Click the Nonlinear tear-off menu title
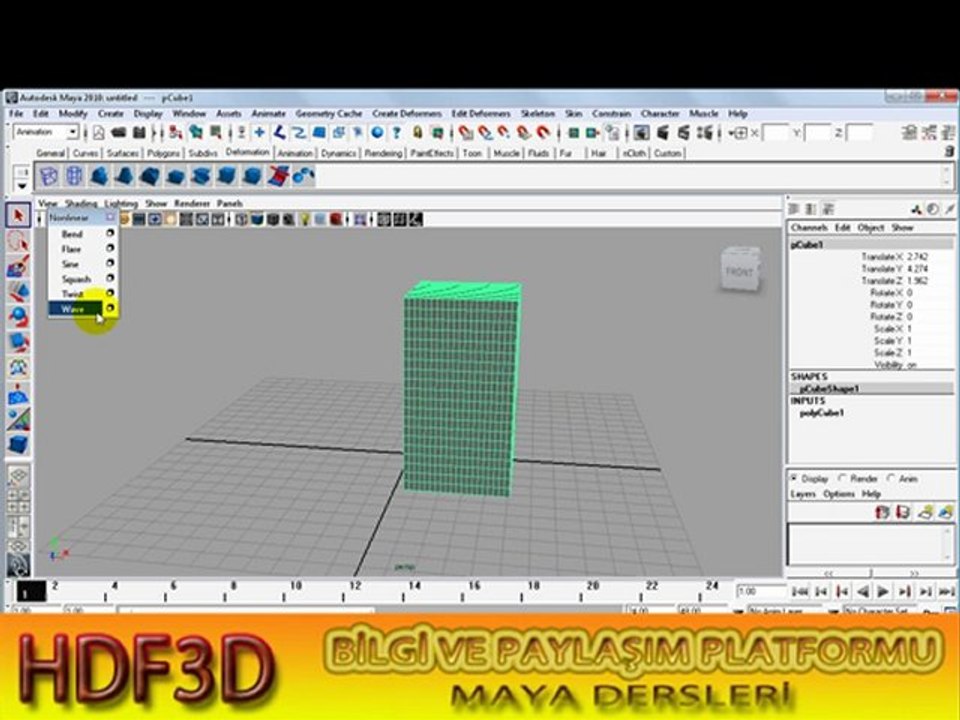 point(69,217)
